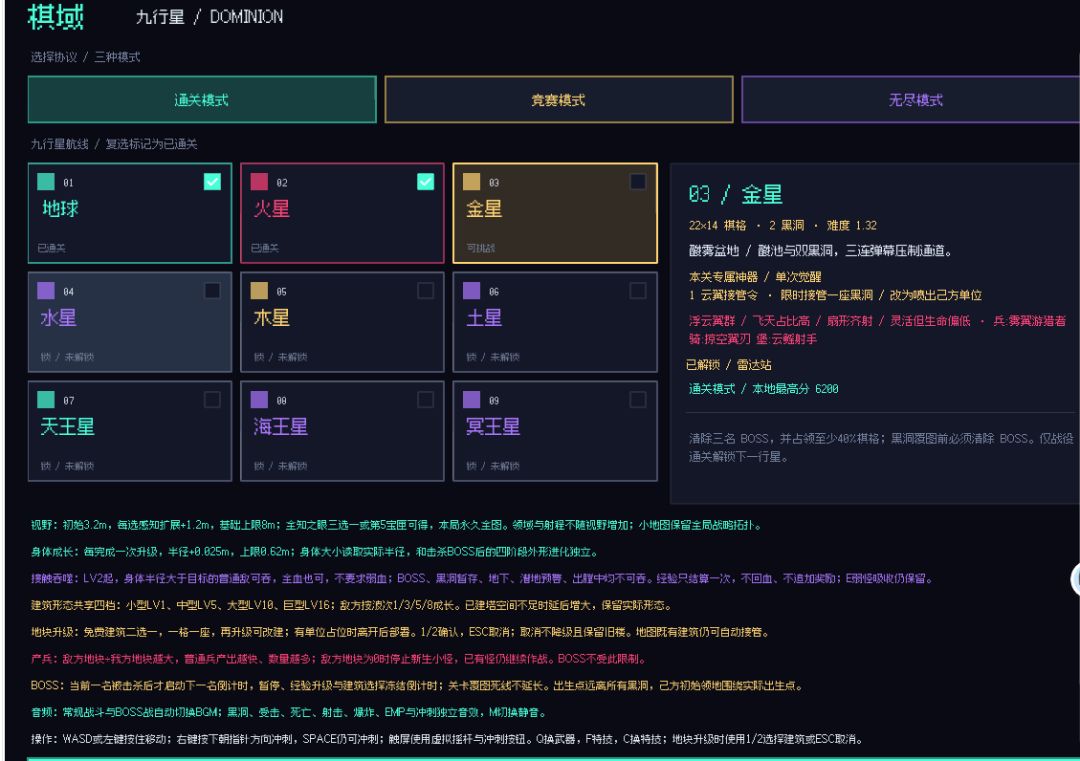Choose the 木星 planet name

[272, 317]
